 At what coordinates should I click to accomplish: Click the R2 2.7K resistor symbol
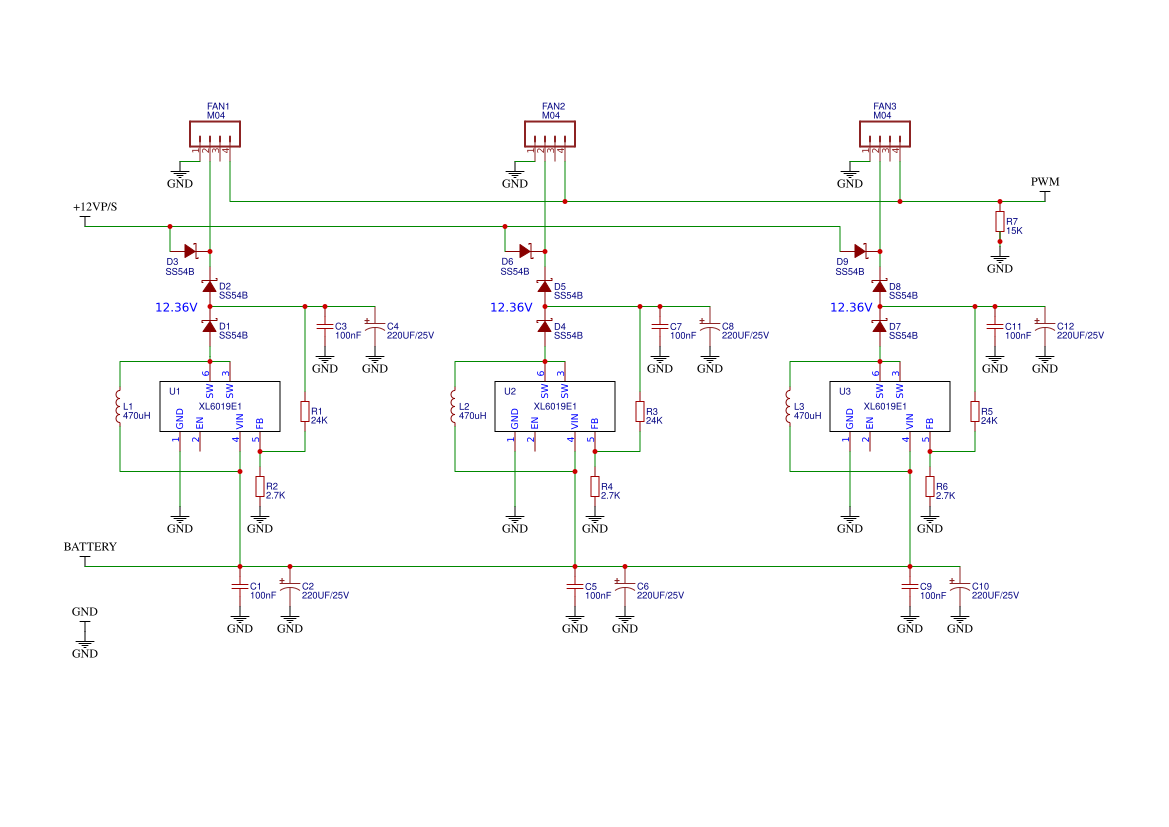(259, 487)
